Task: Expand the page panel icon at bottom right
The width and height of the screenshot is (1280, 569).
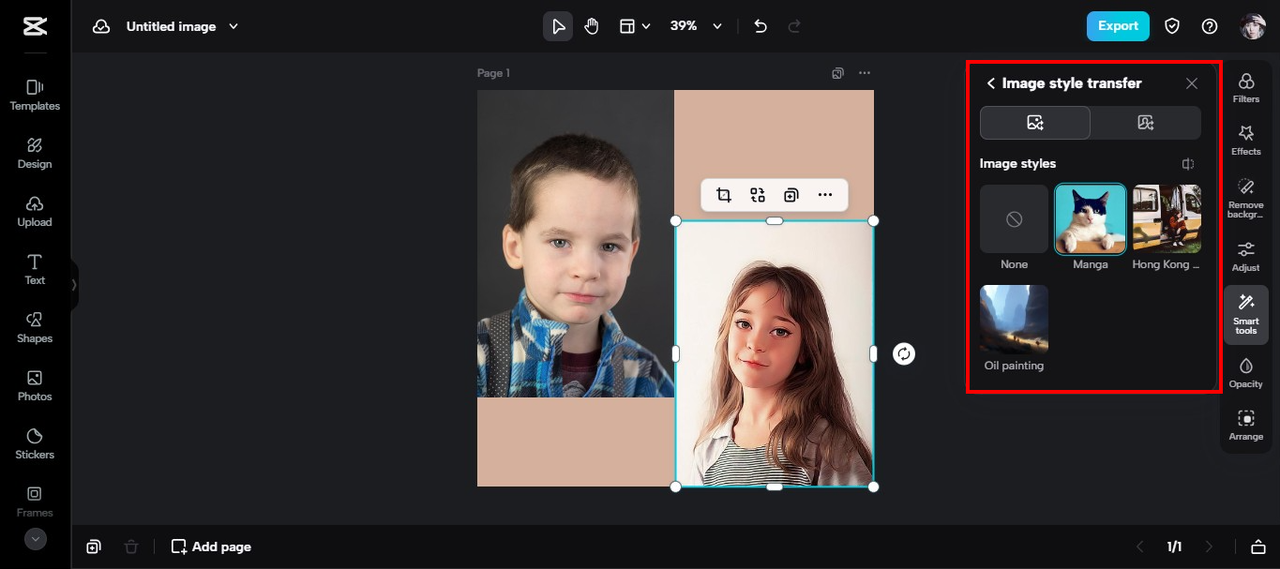Action: (1258, 546)
